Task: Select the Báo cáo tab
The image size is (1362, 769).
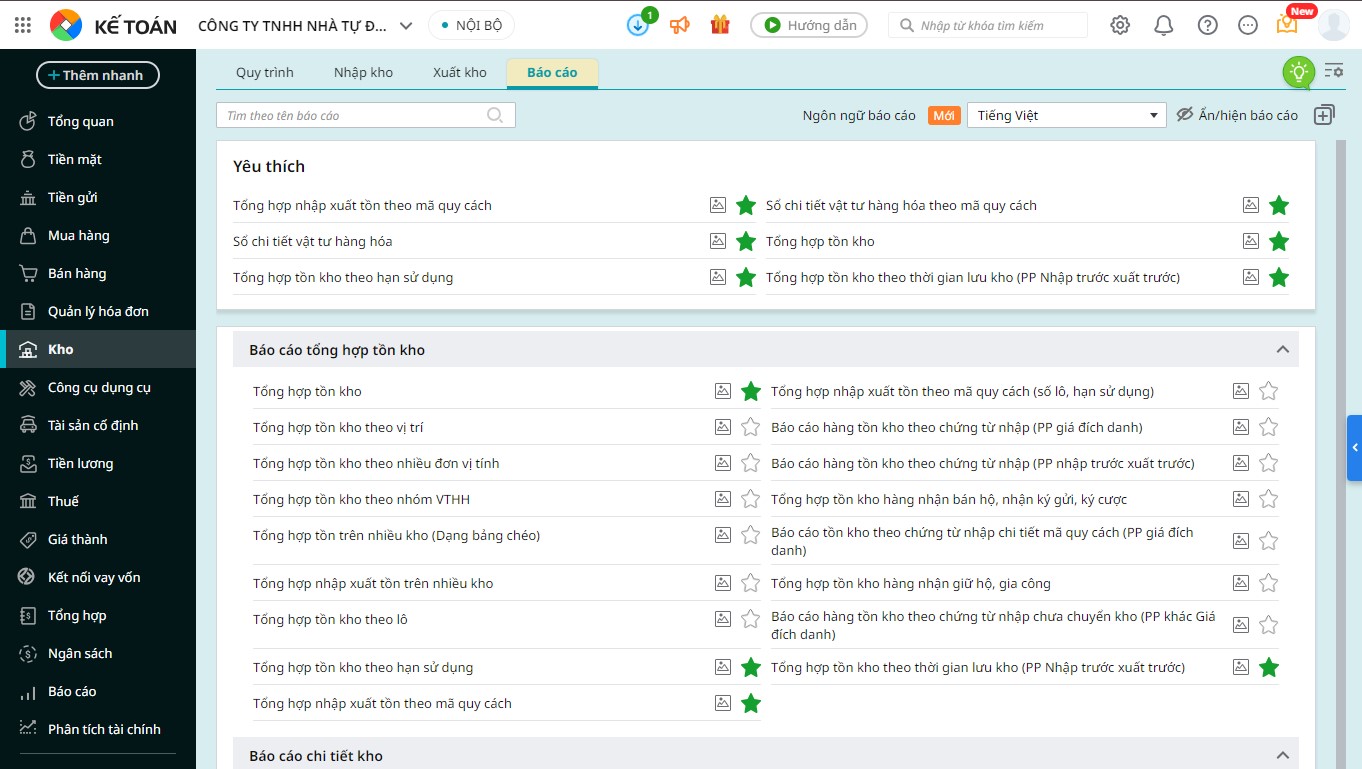Action: (552, 72)
